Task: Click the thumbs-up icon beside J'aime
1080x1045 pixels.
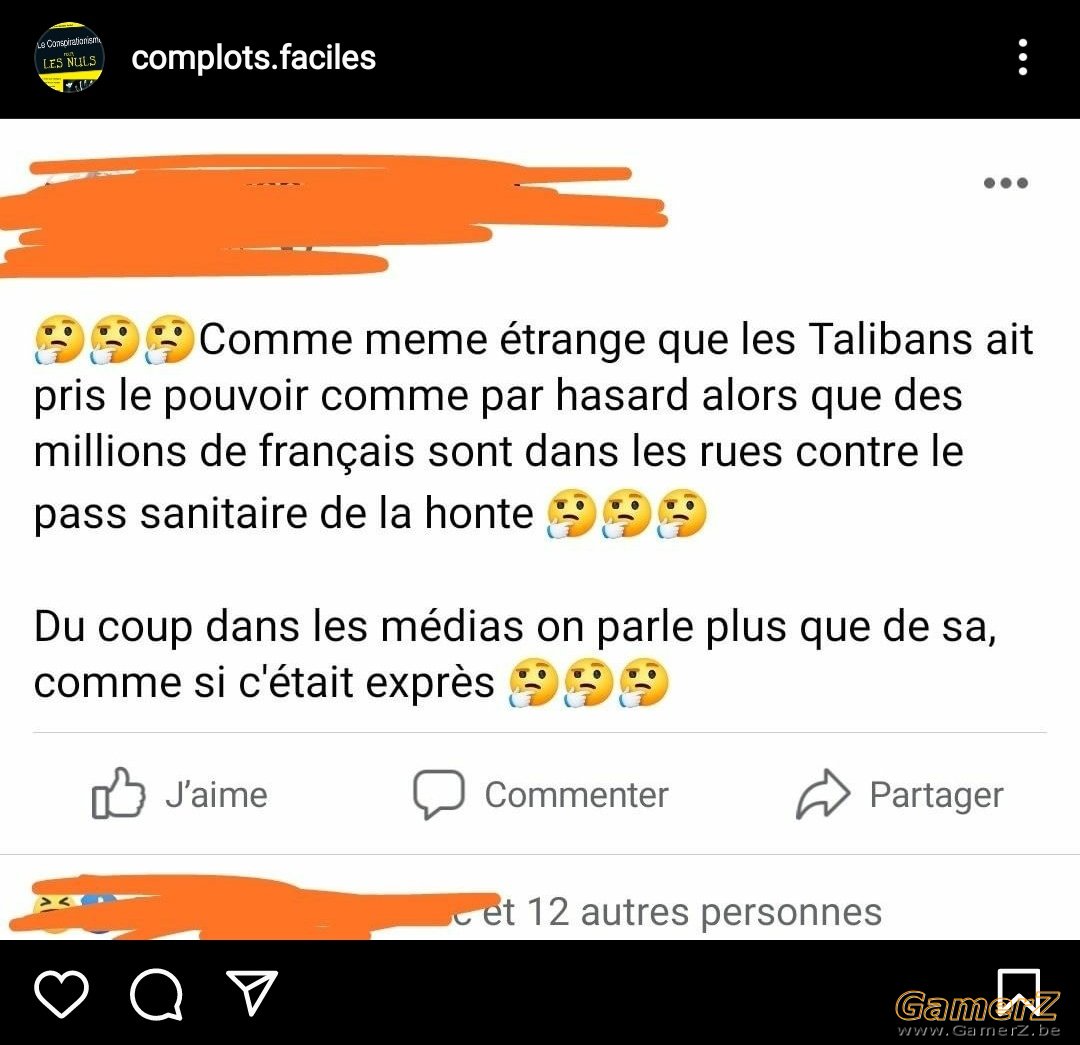Action: [118, 794]
